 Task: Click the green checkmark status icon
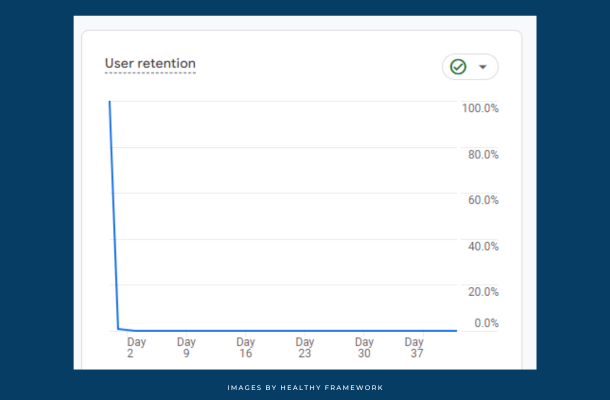(x=458, y=67)
